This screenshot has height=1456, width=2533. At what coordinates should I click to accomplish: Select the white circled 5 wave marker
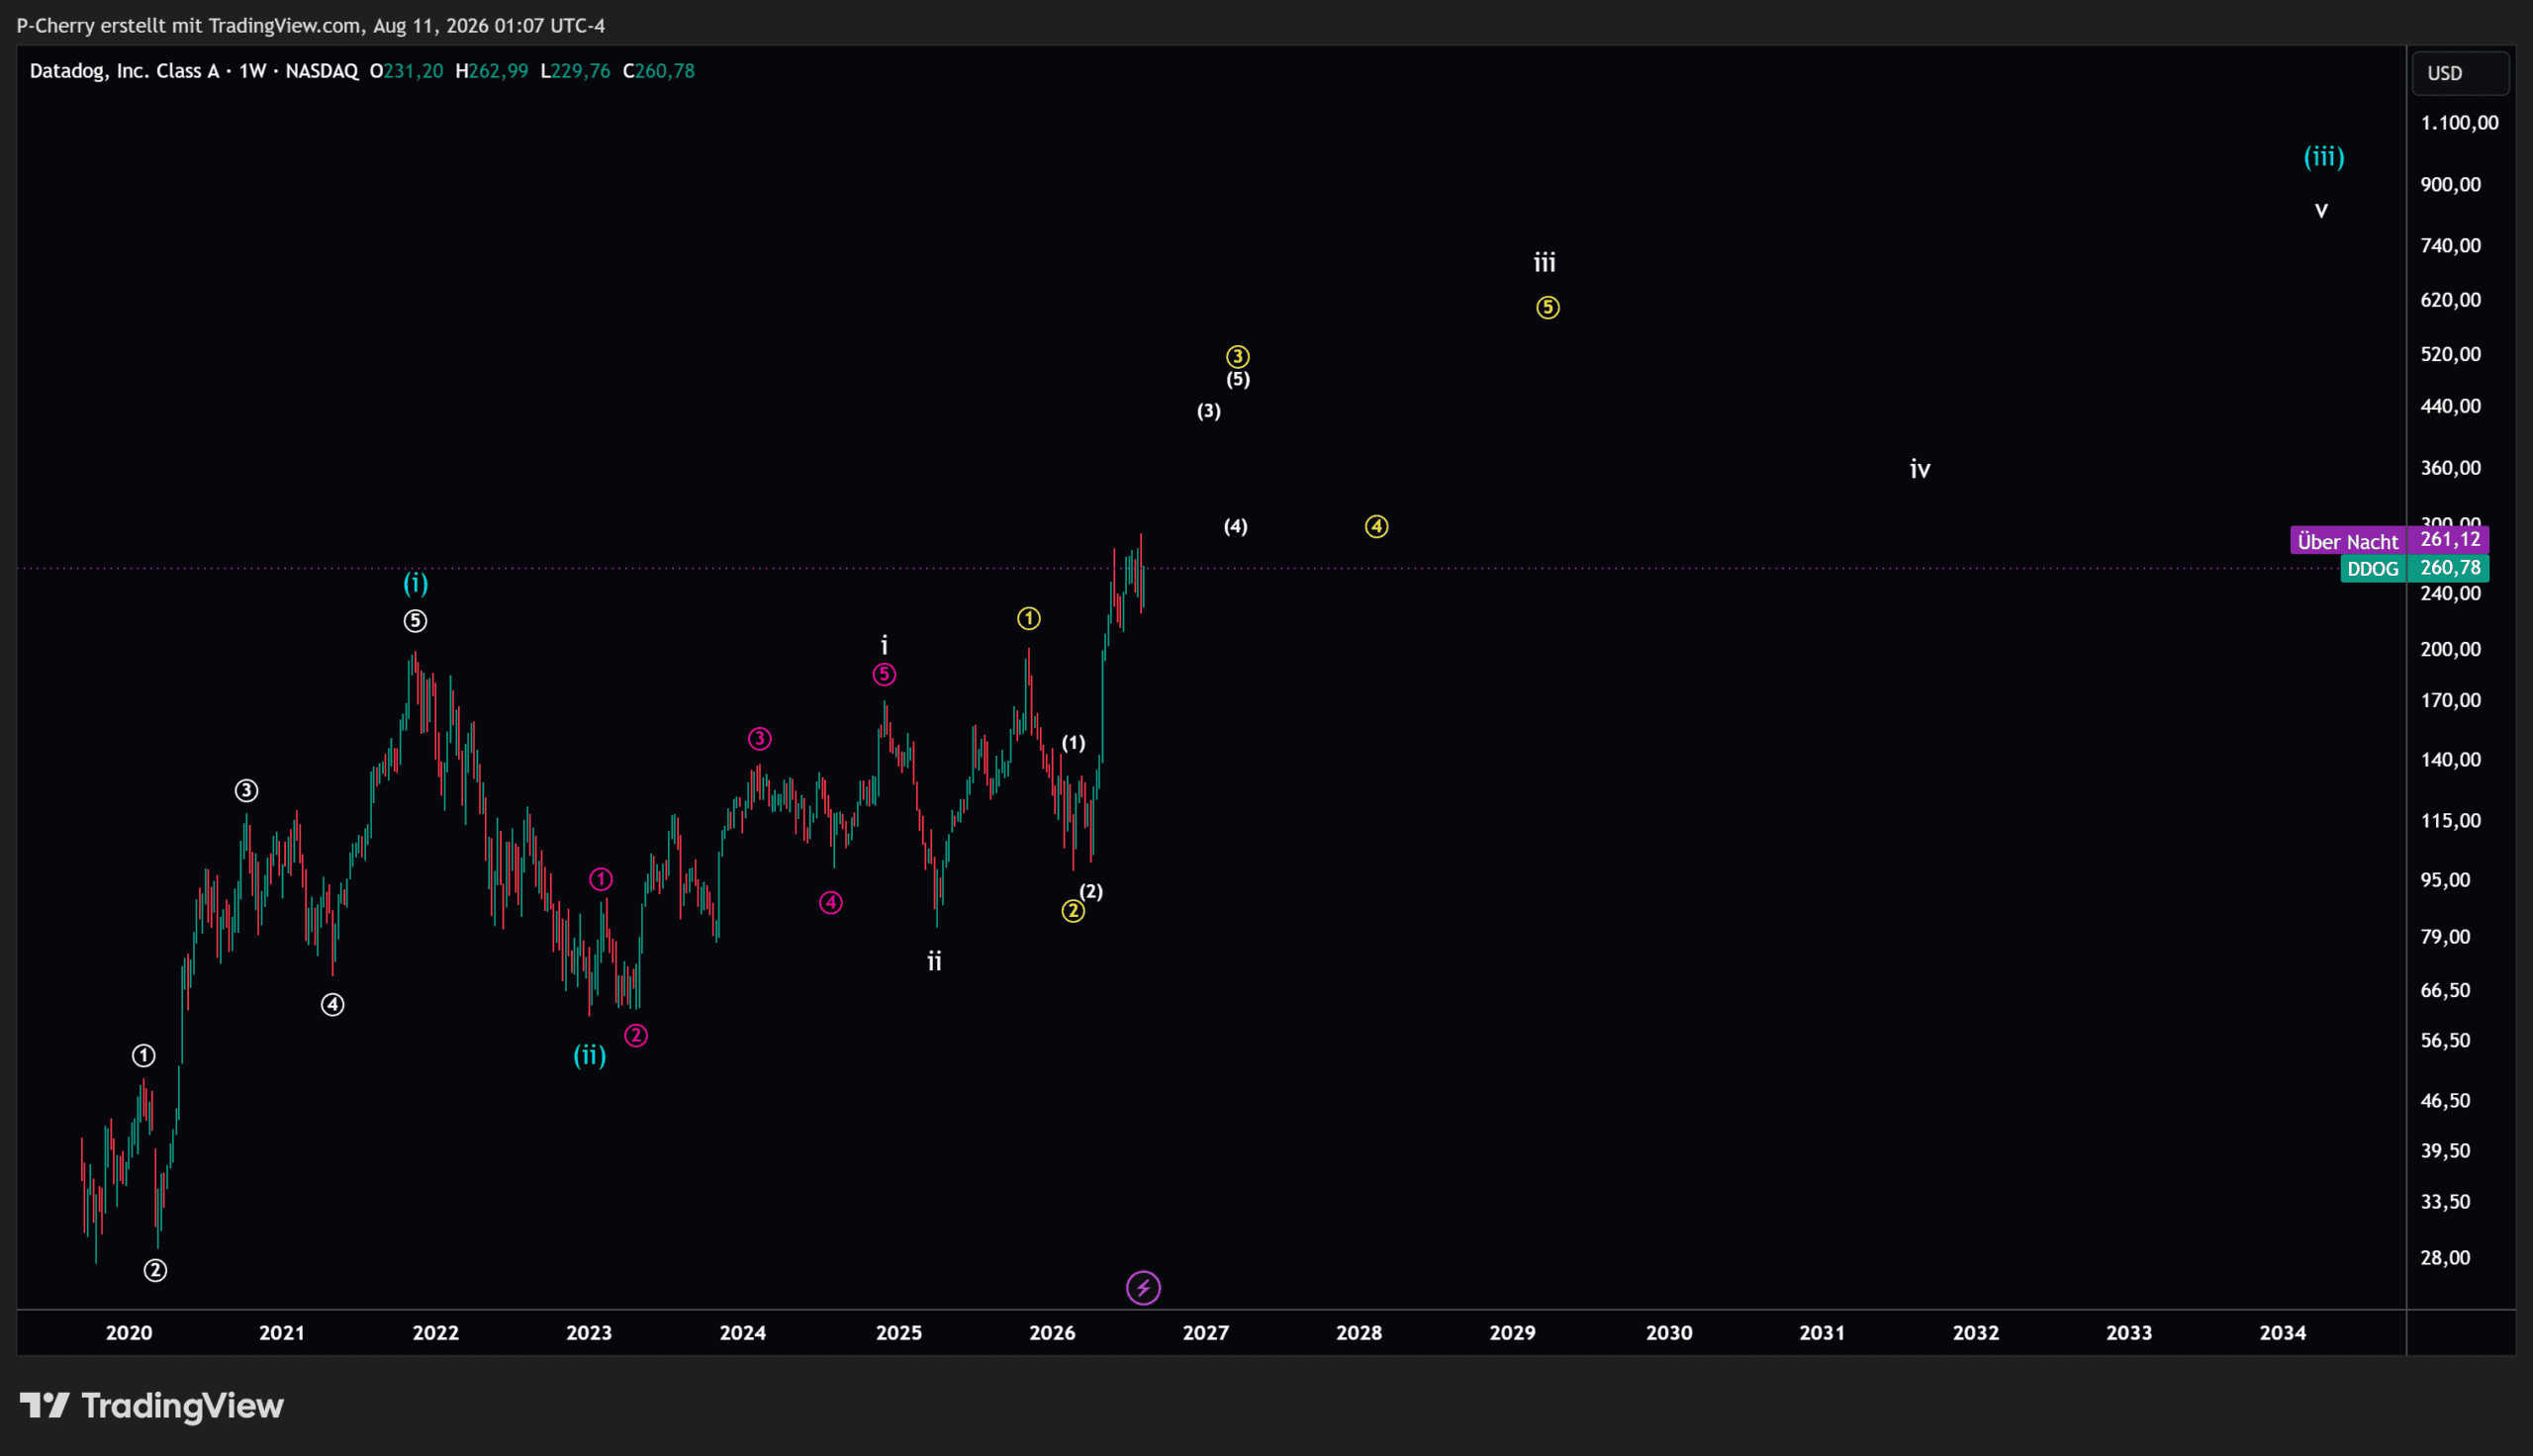click(x=415, y=621)
